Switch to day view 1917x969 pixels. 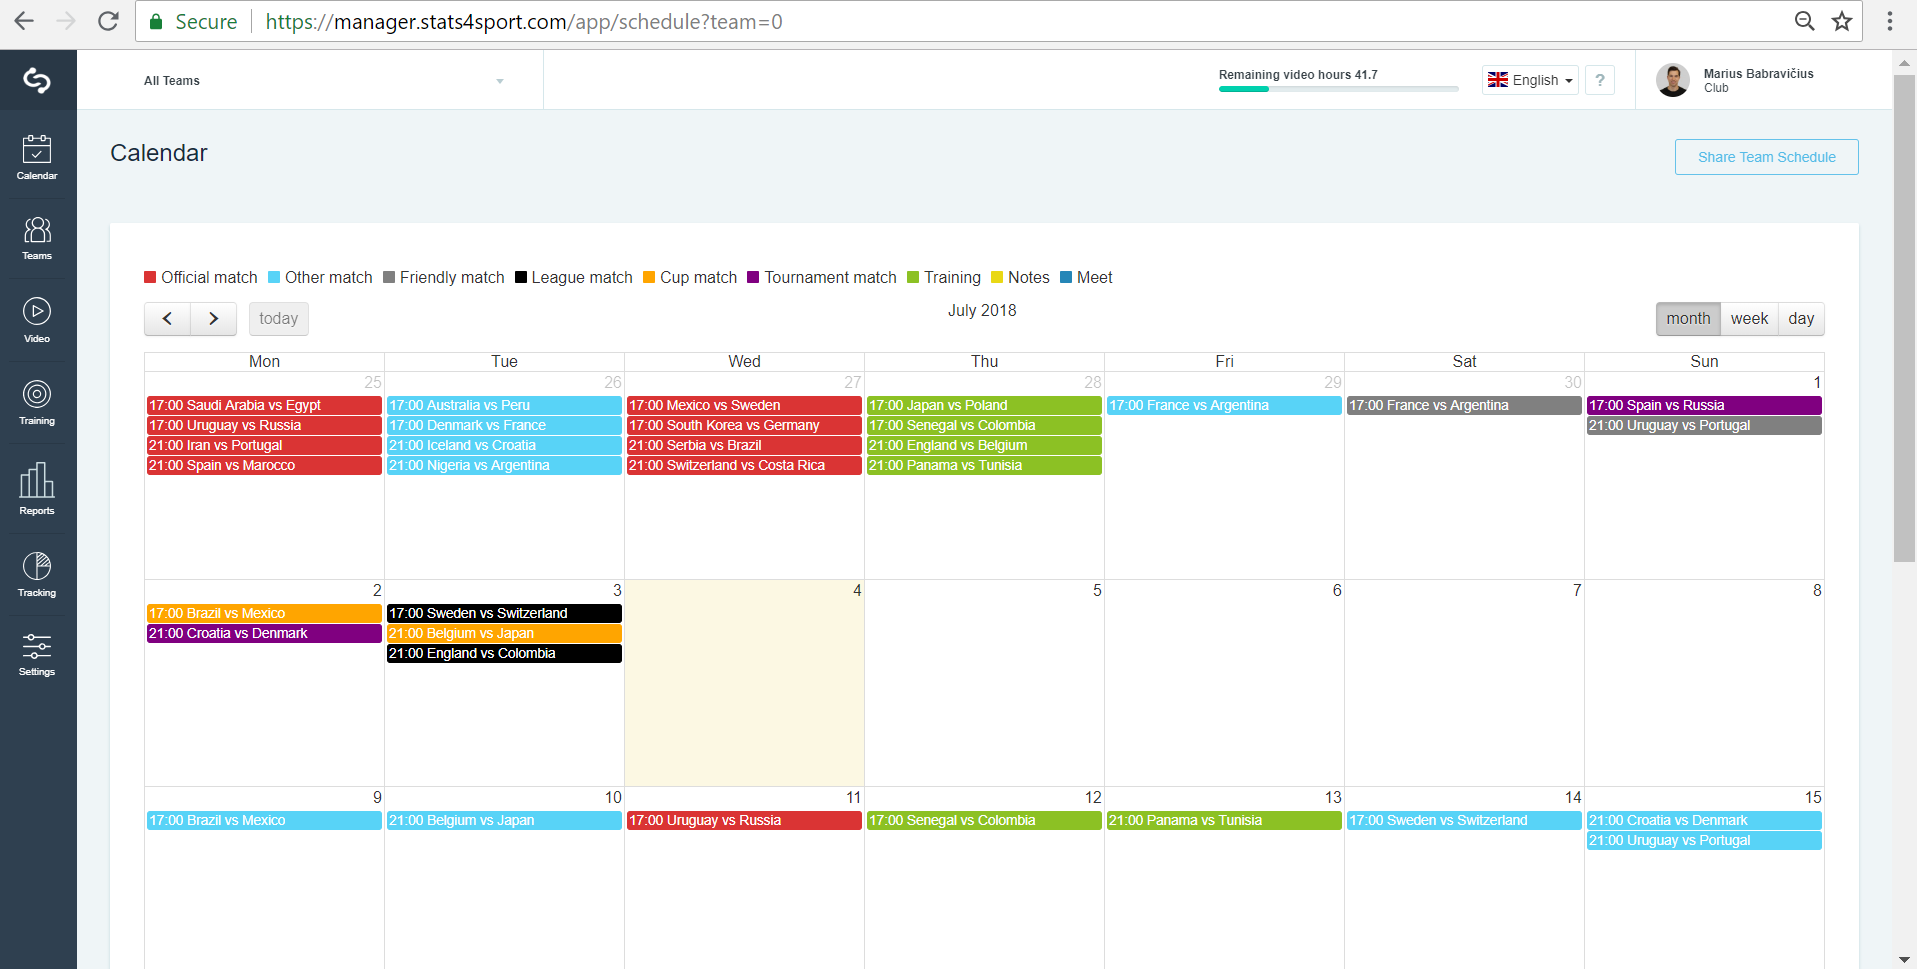tap(1801, 319)
